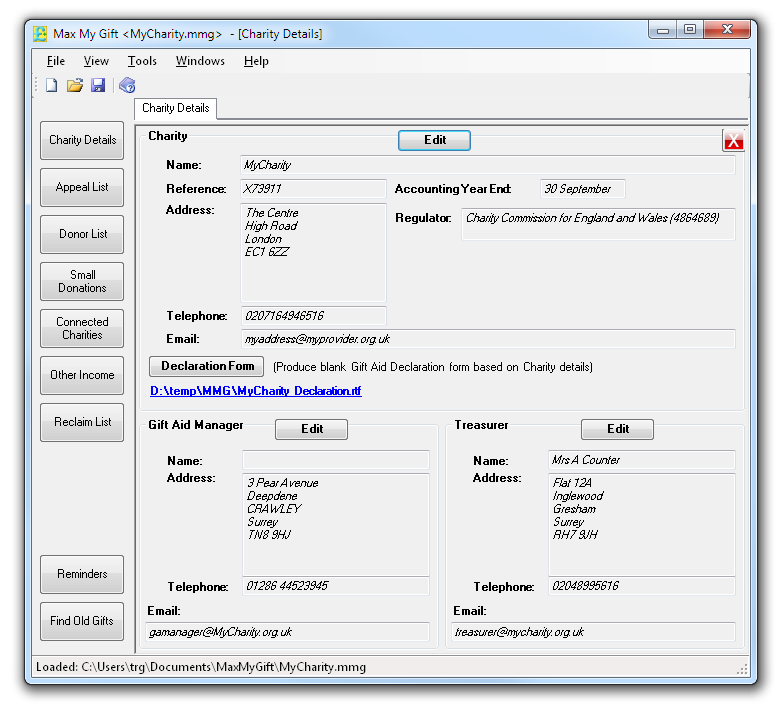Click the Treasurer Address box
The height and width of the screenshot is (705, 783).
tap(642, 525)
